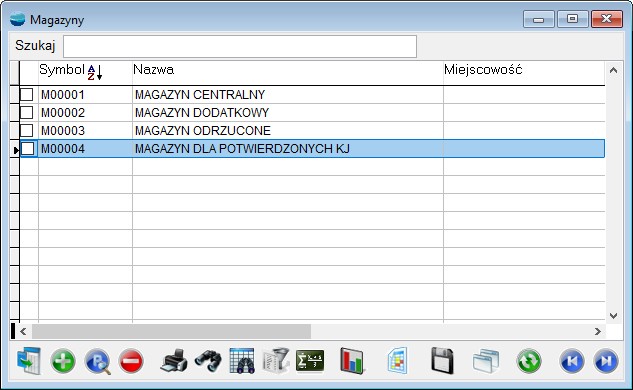Tick the checkbox for M00004
Screen dimensions: 633x390
[27, 149]
